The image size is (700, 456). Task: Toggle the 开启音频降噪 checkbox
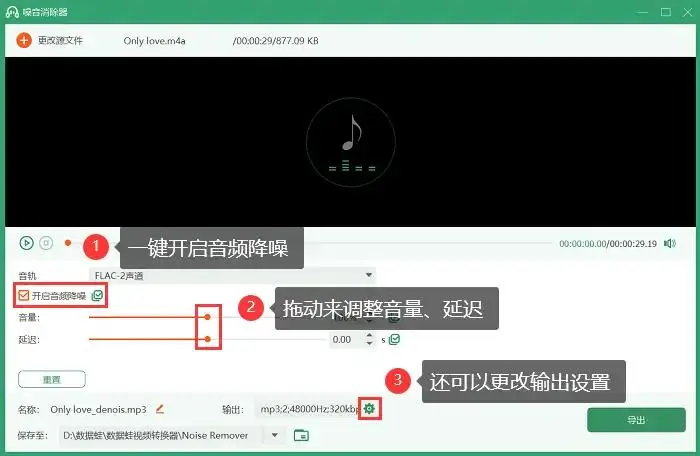24,296
